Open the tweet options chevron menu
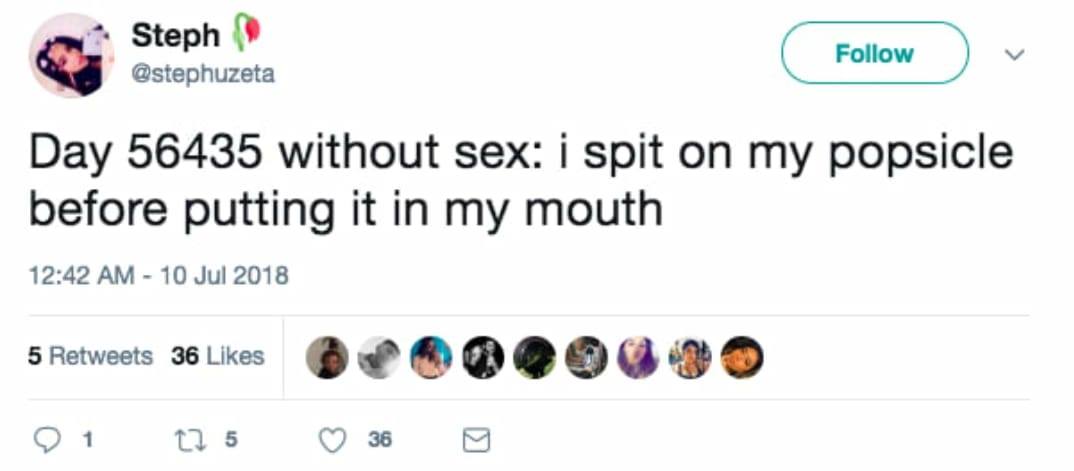Screen dimensions: 1074x471 (x=1014, y=55)
